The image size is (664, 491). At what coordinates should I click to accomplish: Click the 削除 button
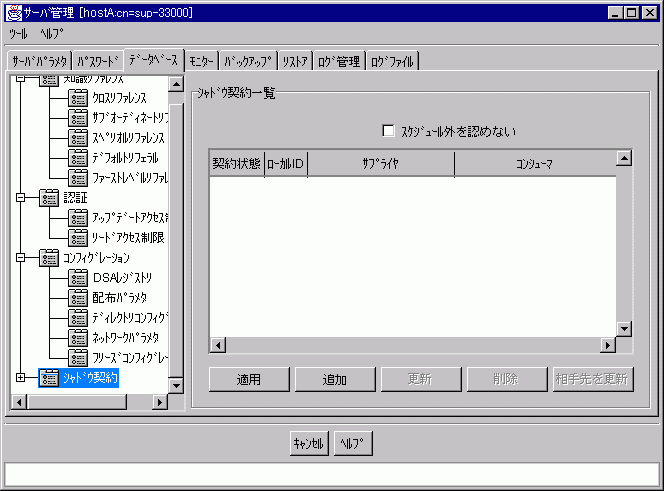pyautogui.click(x=506, y=379)
